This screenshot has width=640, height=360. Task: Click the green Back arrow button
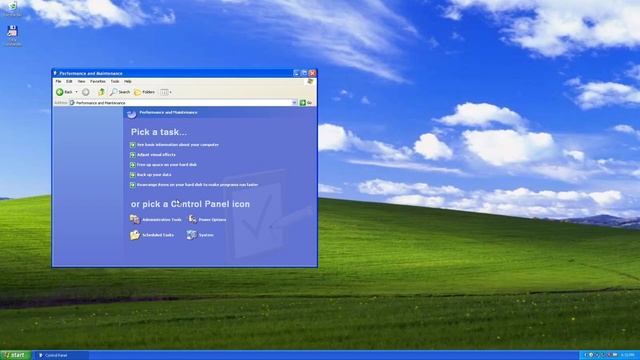pyautogui.click(x=64, y=92)
